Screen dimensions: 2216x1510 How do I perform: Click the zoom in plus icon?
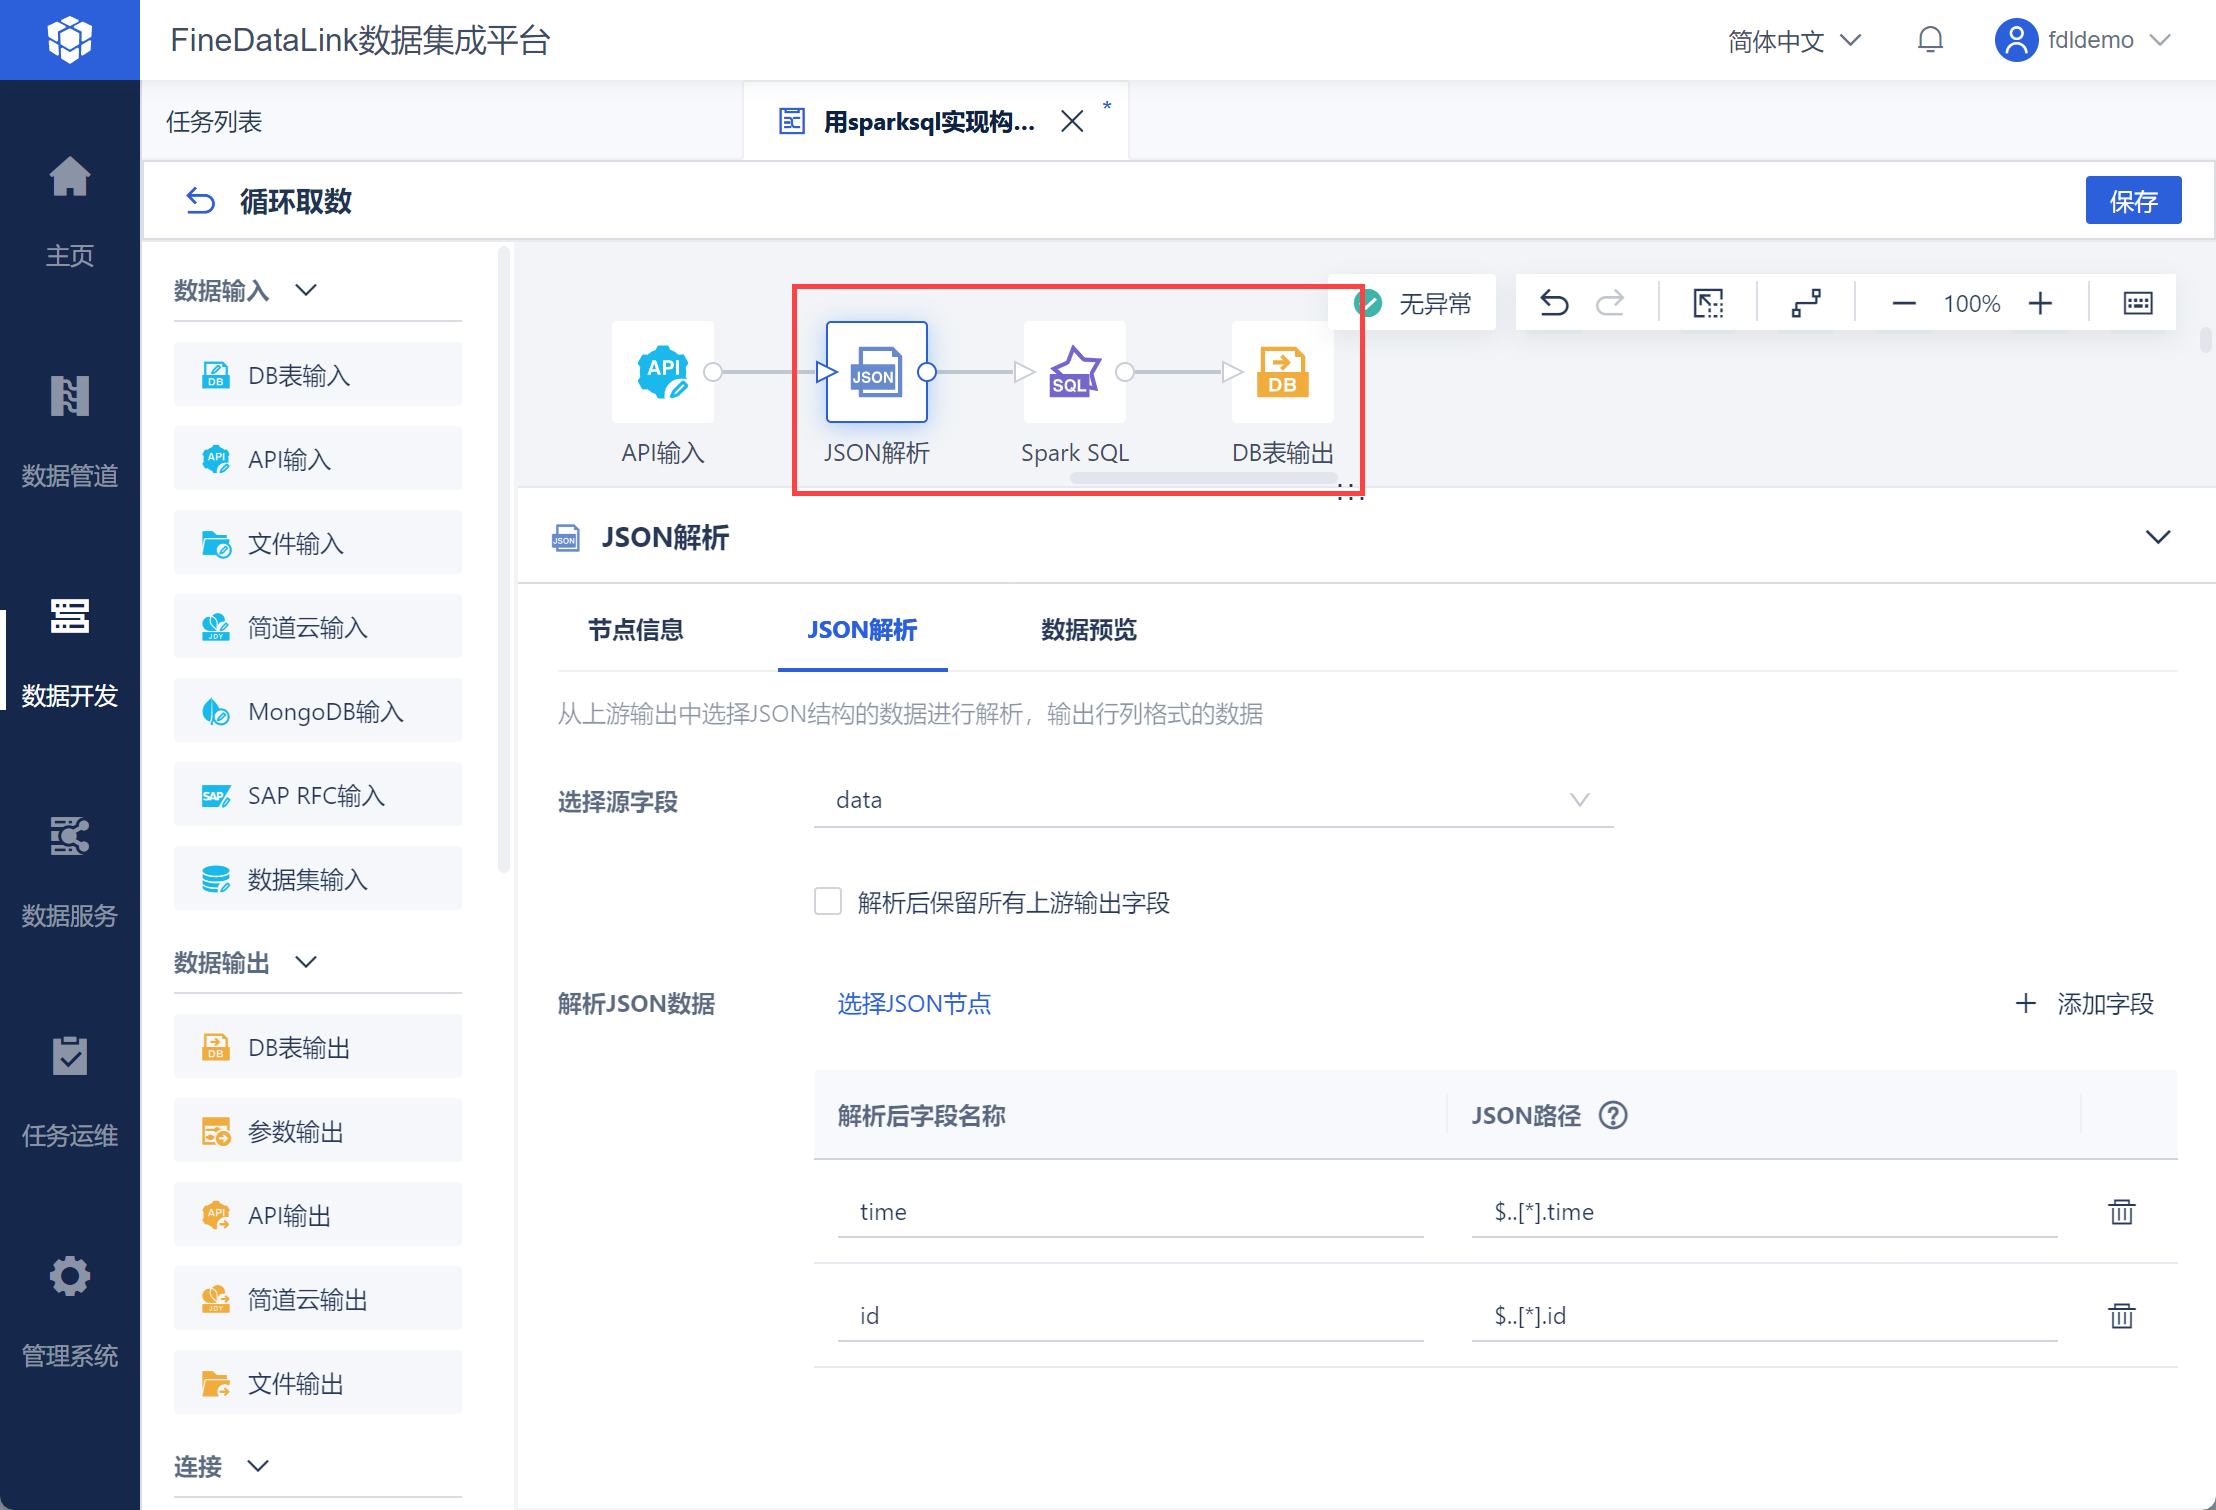tap(2040, 303)
